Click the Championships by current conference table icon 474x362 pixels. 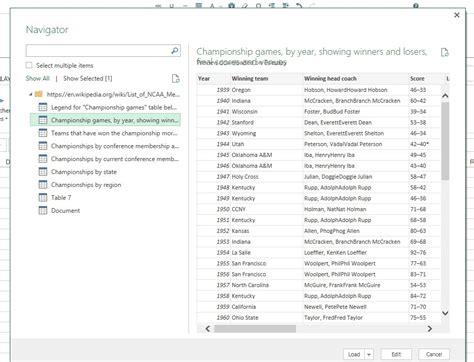point(43,159)
